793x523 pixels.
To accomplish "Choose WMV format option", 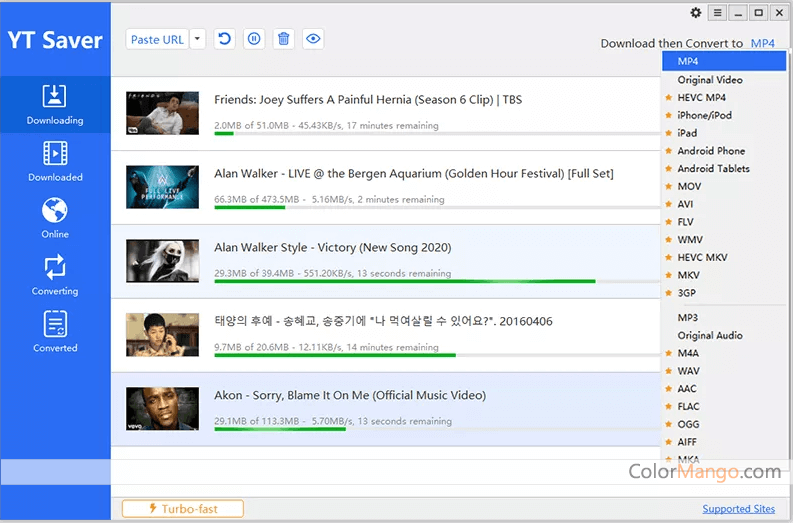I will coord(724,239).
